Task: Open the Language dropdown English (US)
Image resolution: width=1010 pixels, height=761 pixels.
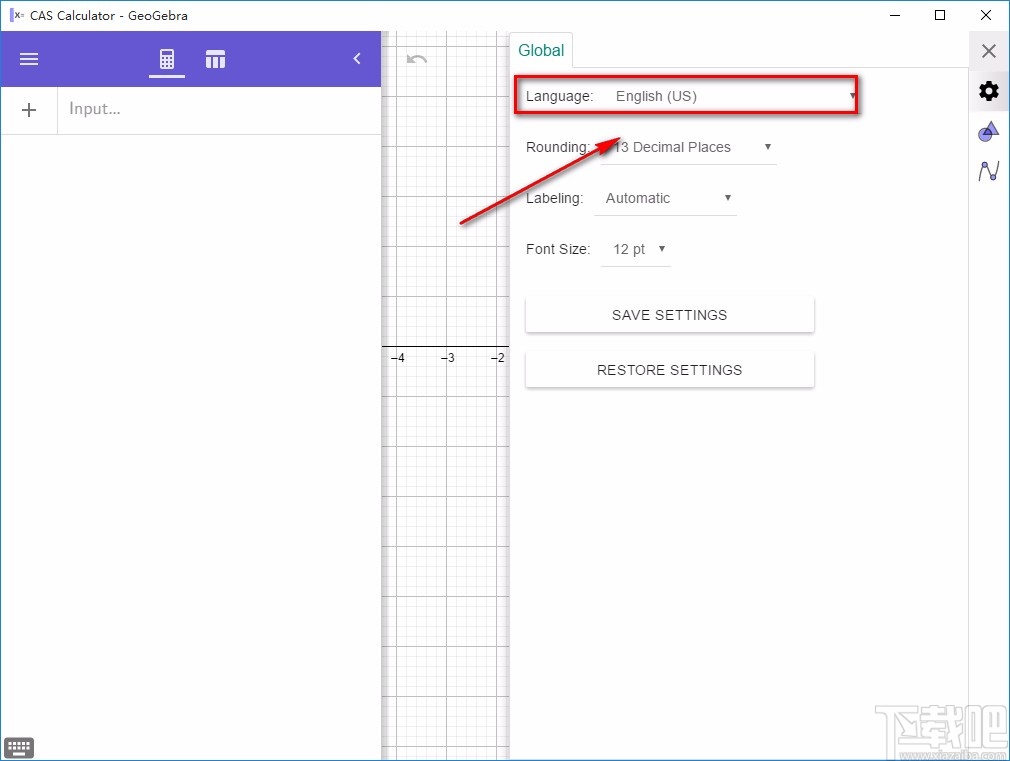Action: pos(729,96)
